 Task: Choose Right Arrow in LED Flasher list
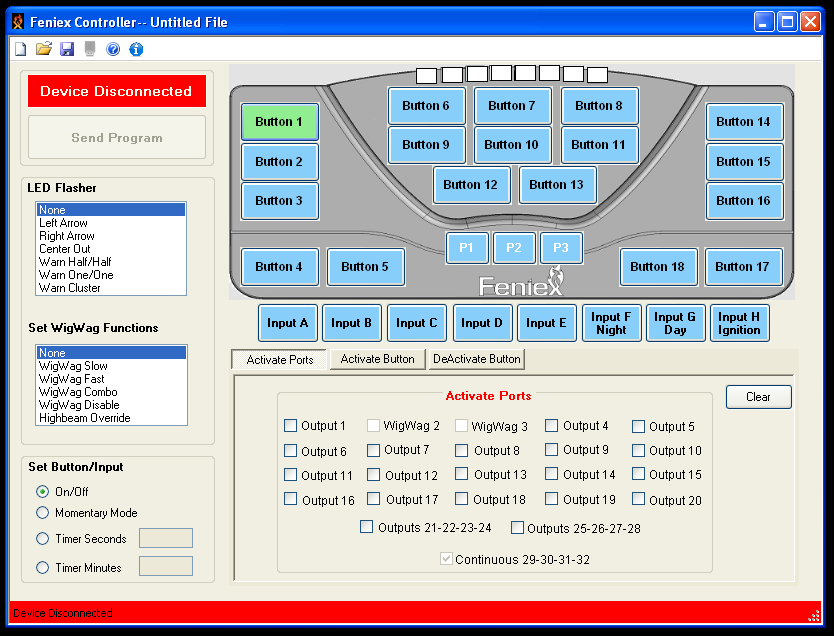pyautogui.click(x=111, y=236)
